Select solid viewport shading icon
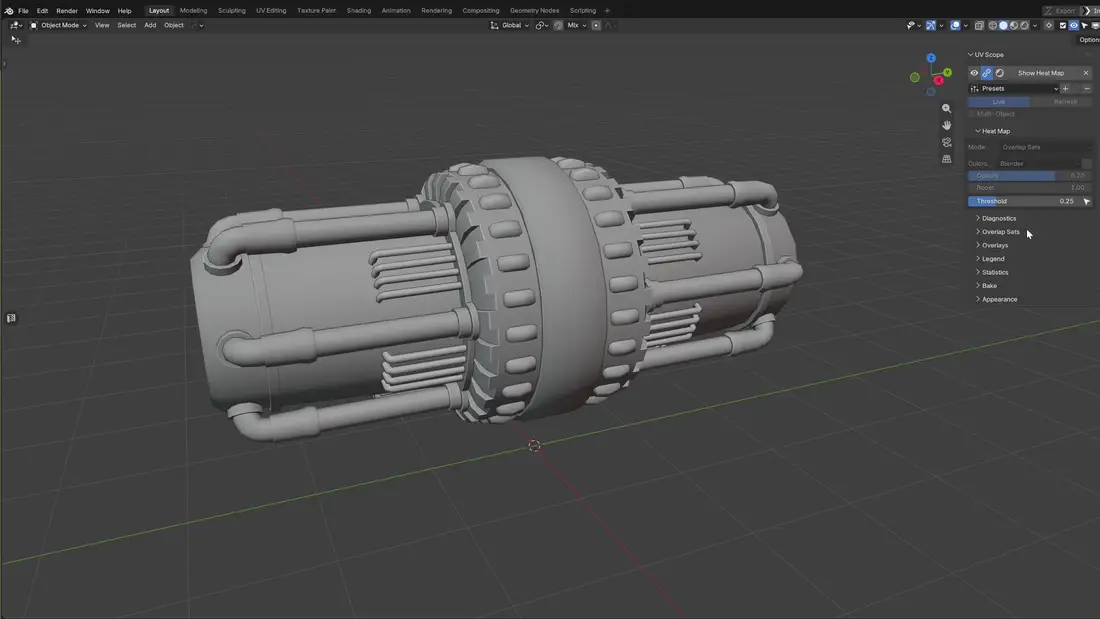The image size is (1100, 619). [1003, 25]
